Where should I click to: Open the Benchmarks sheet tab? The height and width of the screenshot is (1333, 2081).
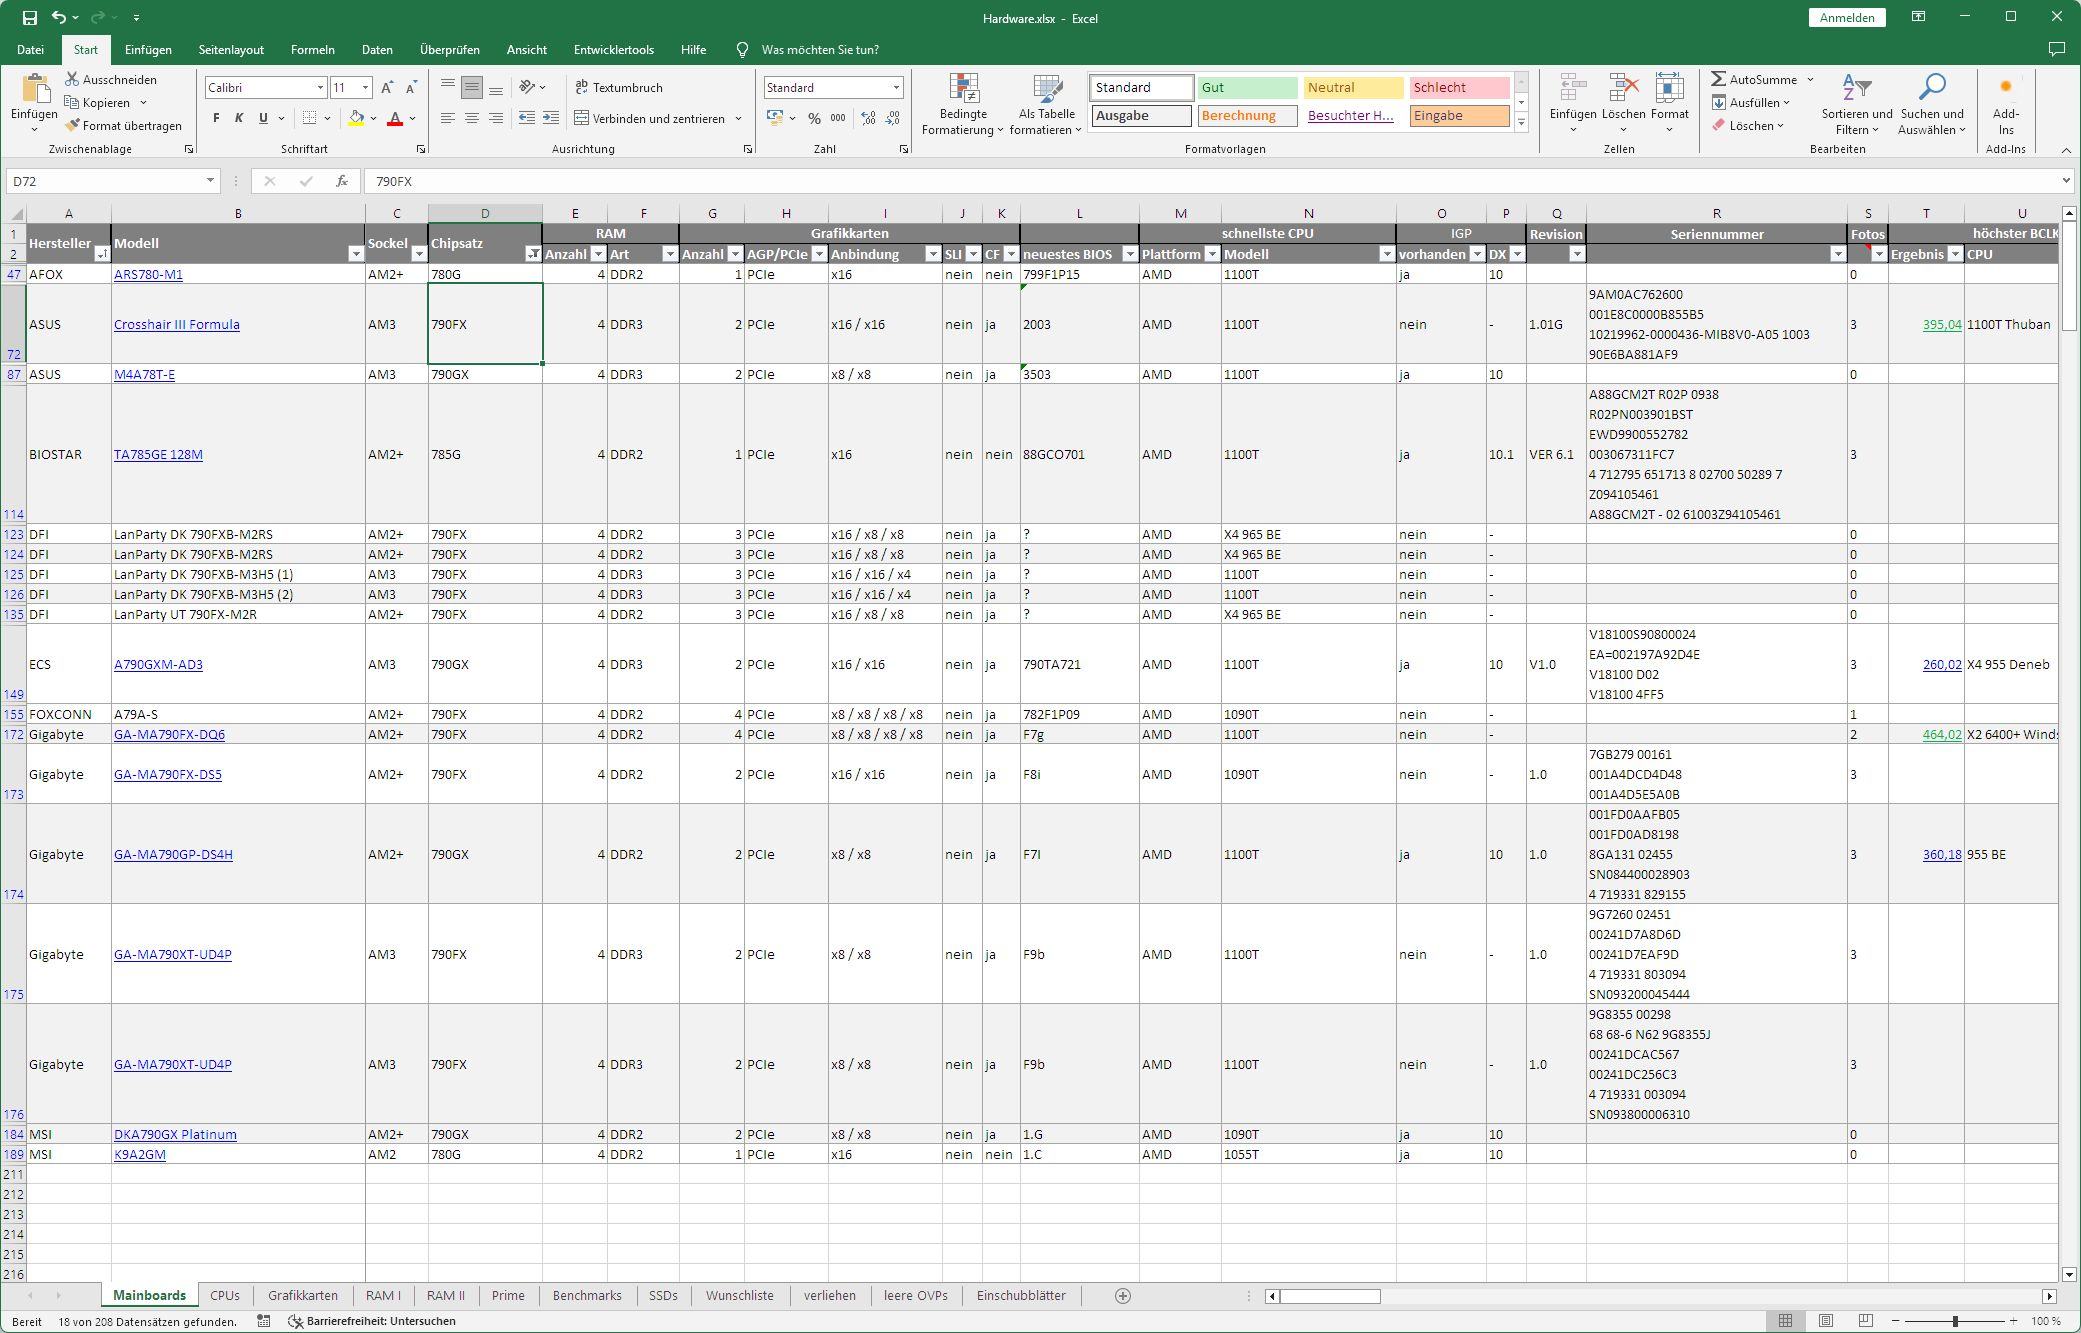coord(587,1295)
